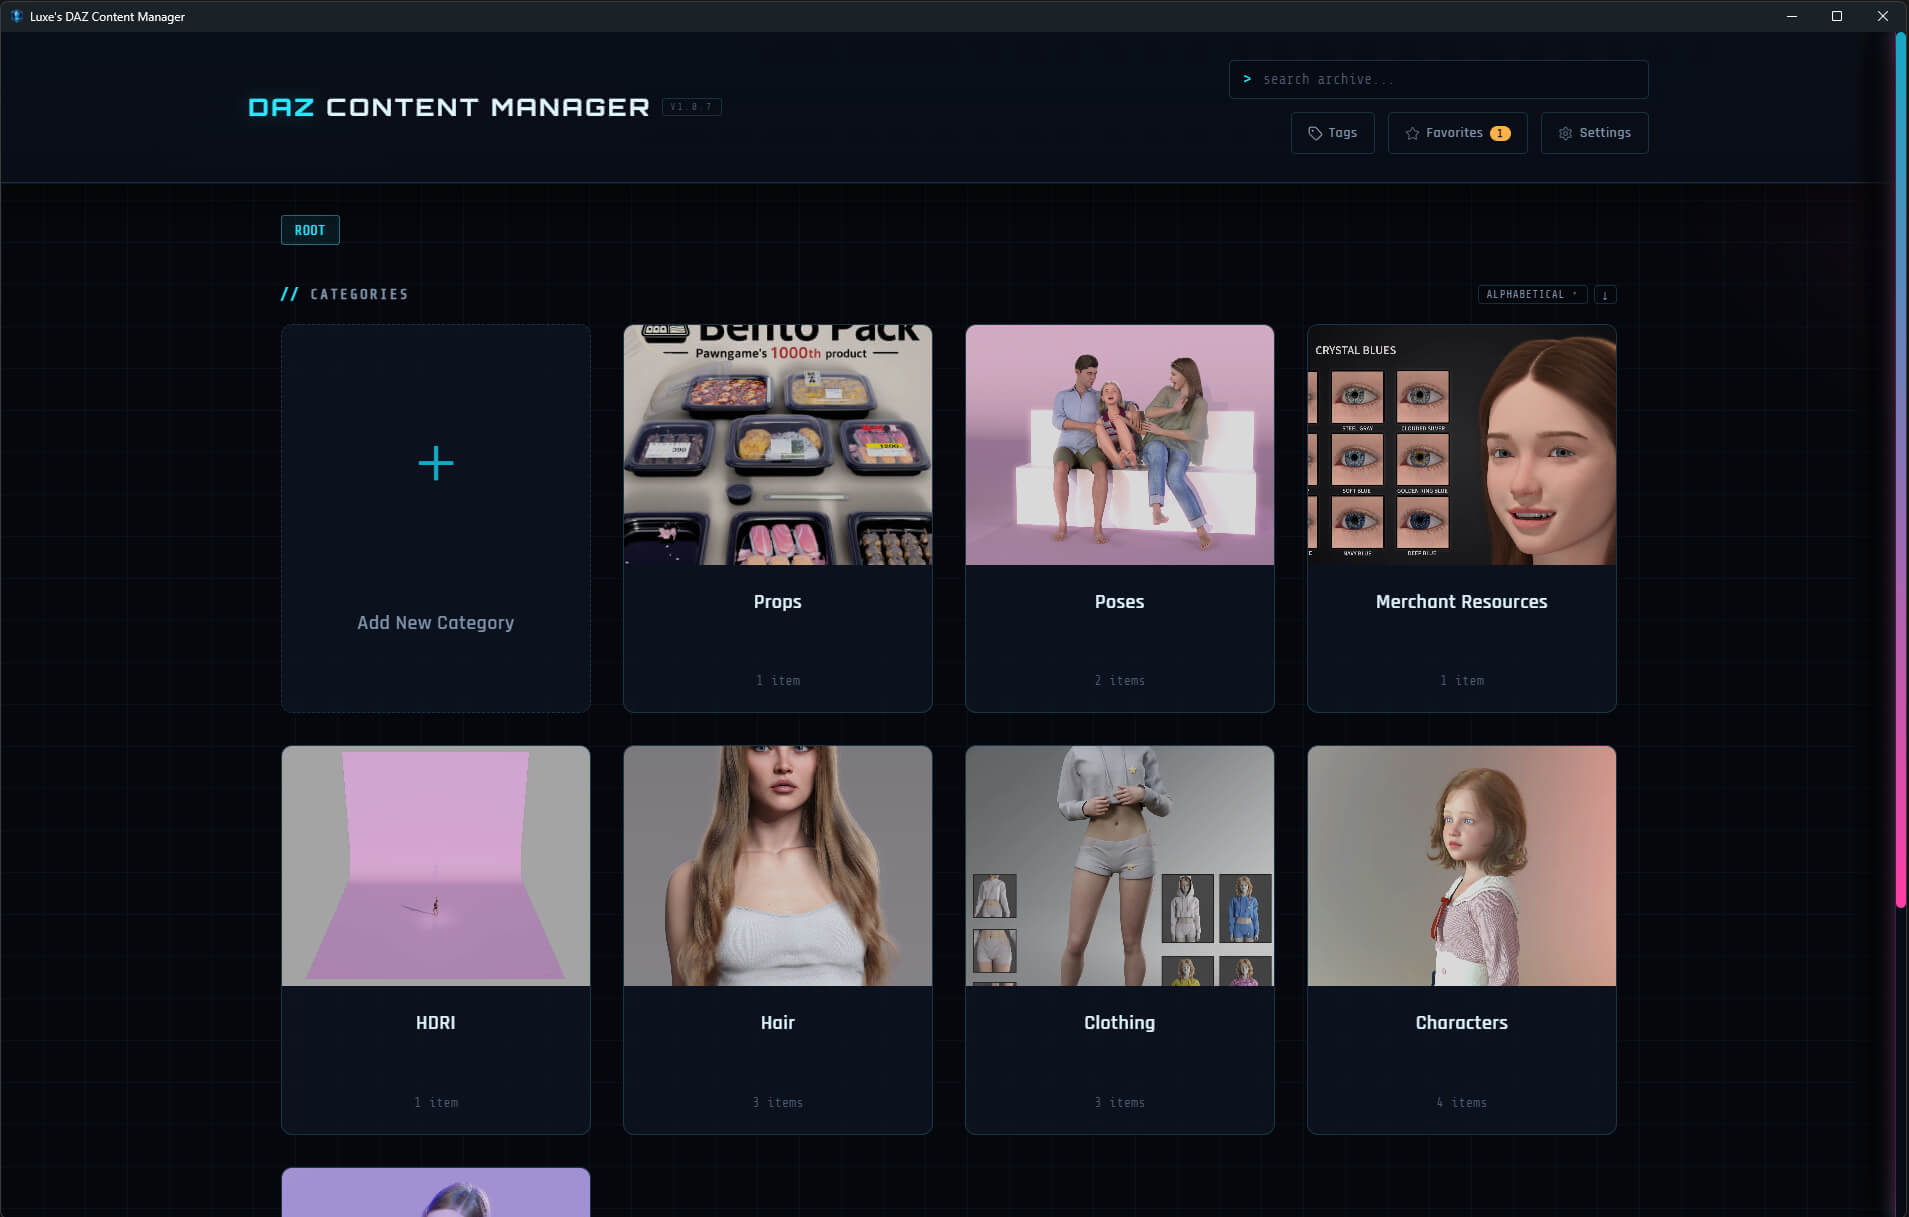Click the "Characters" card title

(x=1461, y=1022)
